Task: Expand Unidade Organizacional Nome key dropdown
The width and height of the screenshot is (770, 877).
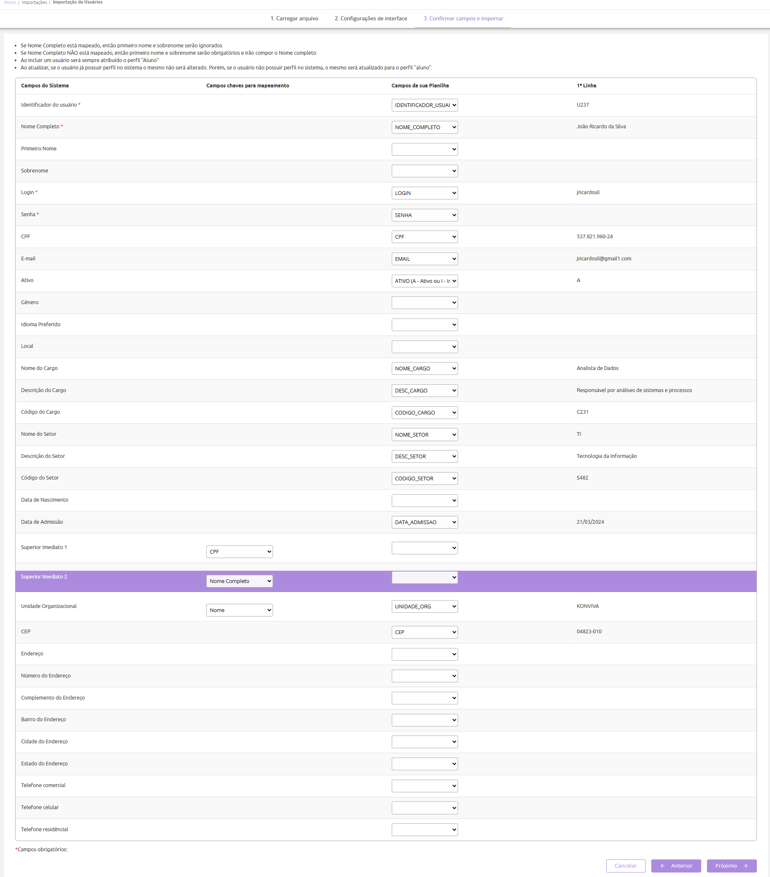Action: tap(239, 610)
